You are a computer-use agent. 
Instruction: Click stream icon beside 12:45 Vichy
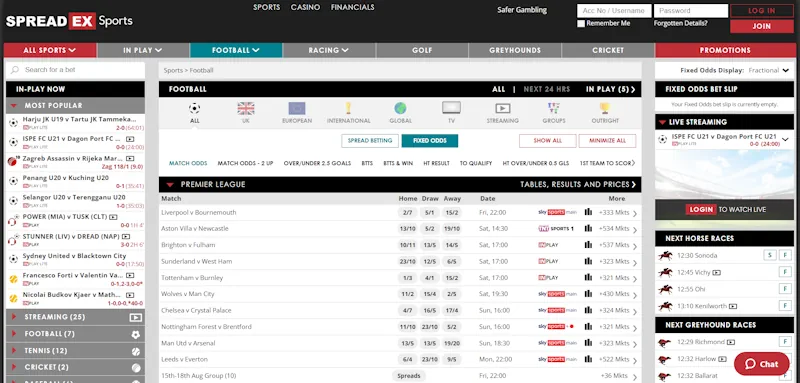click(716, 272)
